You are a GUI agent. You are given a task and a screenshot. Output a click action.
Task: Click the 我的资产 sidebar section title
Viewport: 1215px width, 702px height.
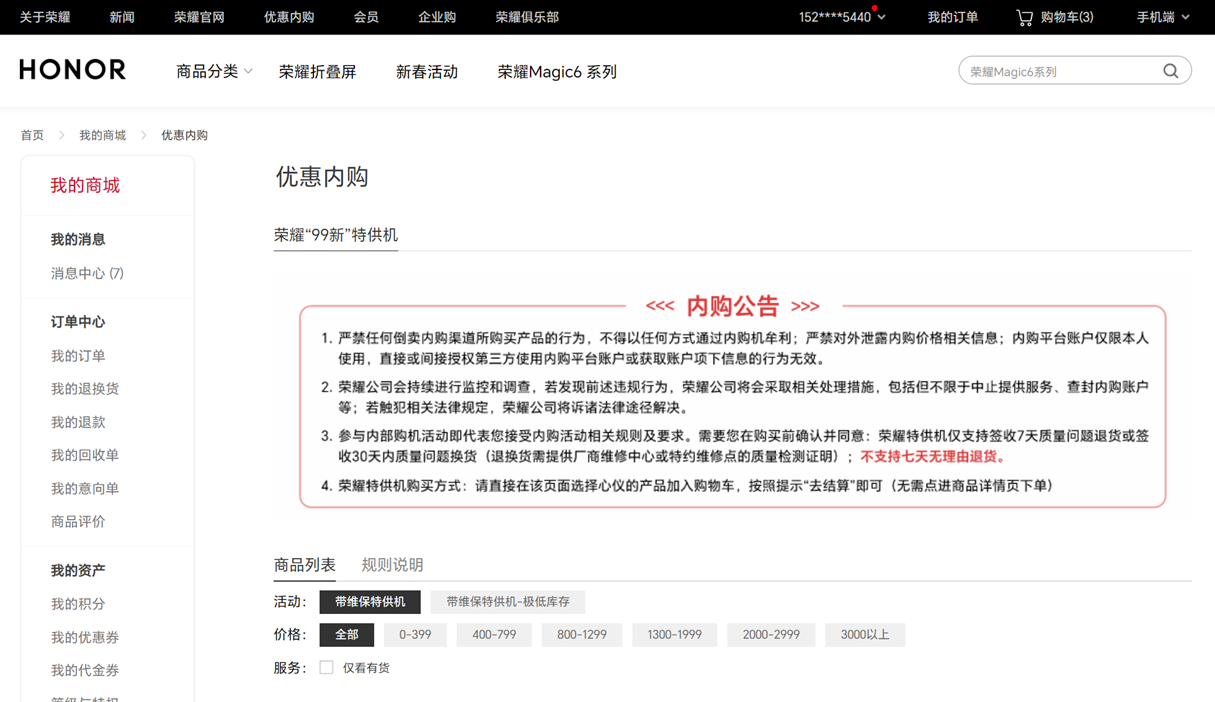(x=78, y=570)
